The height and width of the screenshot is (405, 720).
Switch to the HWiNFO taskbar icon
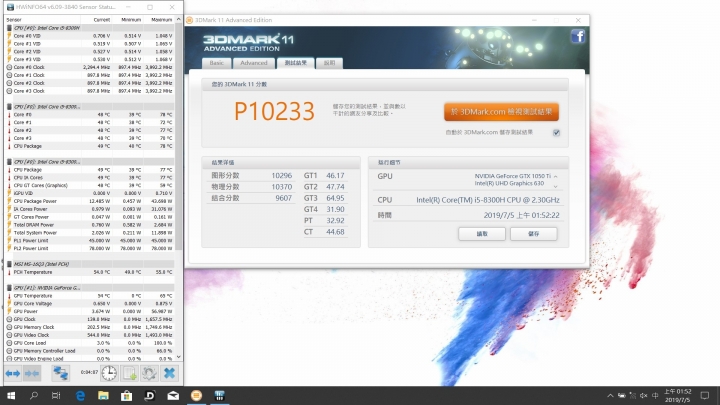point(219,395)
